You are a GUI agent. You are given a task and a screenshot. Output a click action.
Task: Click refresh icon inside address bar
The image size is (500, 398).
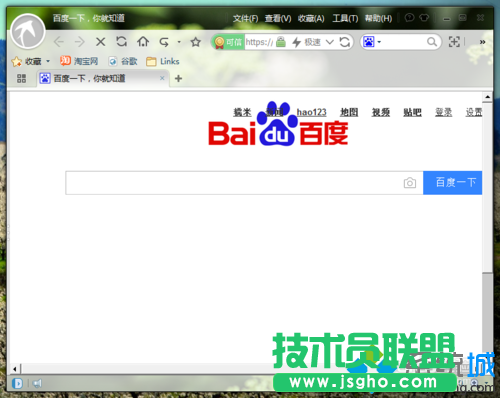pos(345,42)
